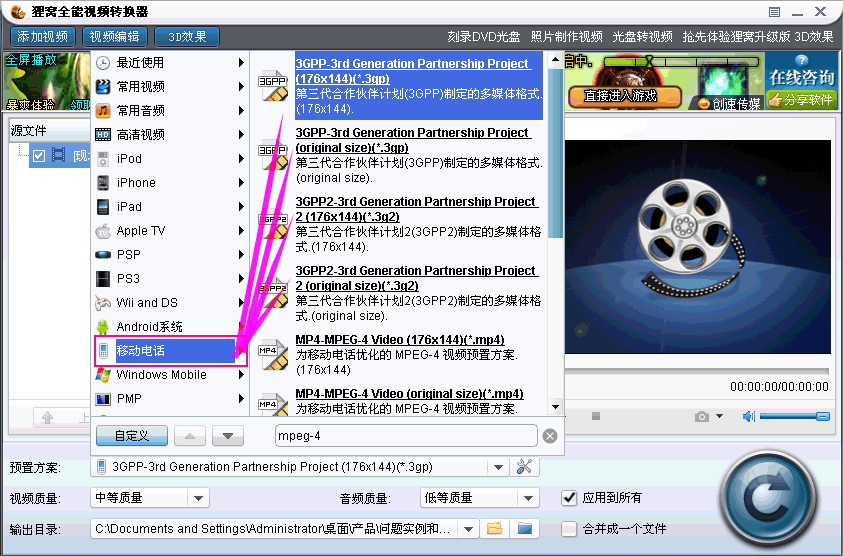843x556 pixels.
Task: Click the player stop button
Action: (596, 416)
